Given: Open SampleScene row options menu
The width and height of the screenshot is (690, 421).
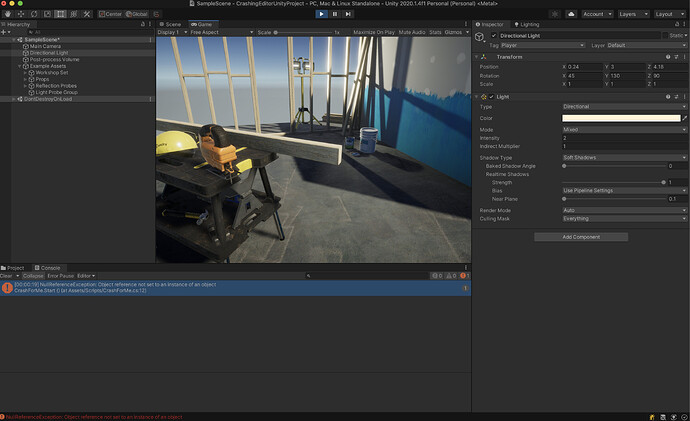Looking at the screenshot, I should 150,40.
